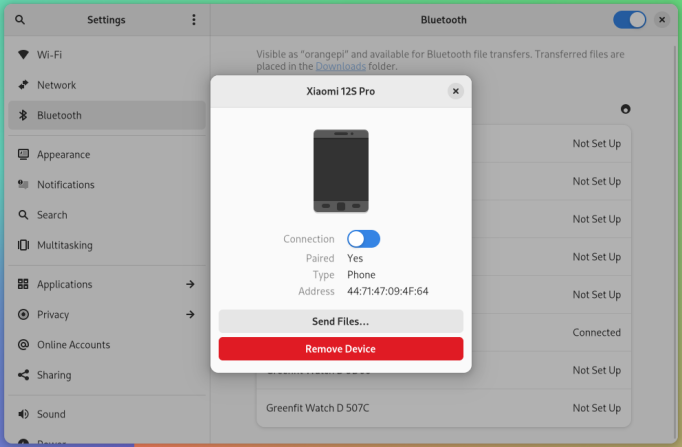Click the address 44:71:47:09:4F:64
The image size is (682, 447).
coord(388,291)
